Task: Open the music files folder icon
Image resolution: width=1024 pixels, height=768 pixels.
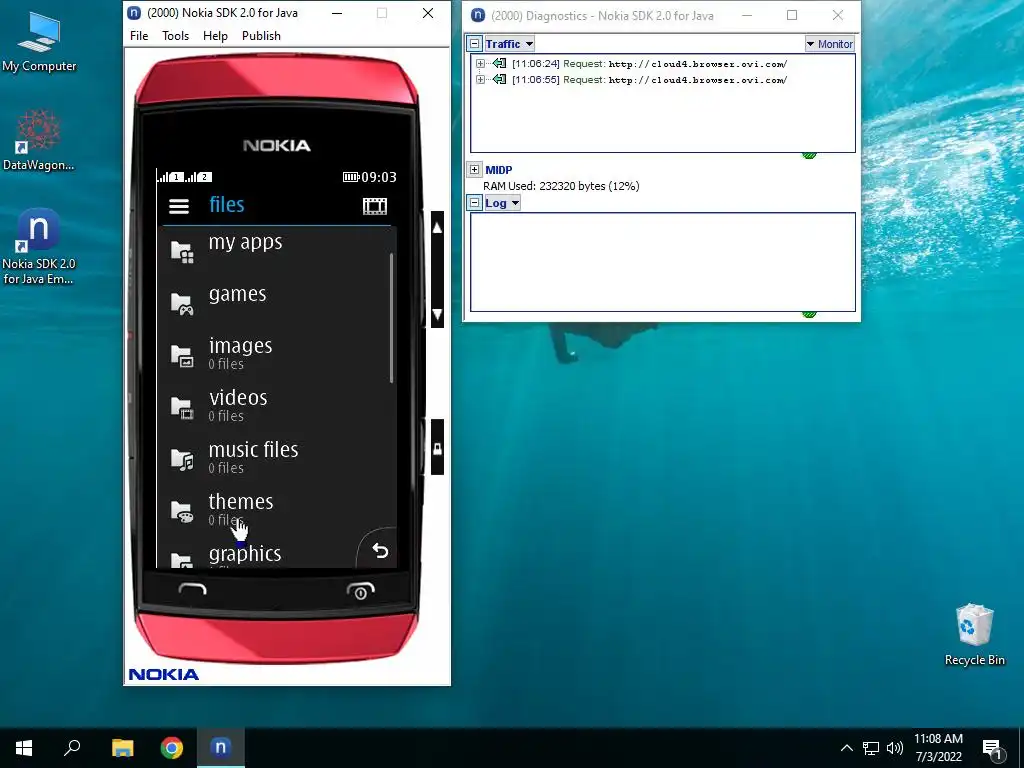Action: click(x=182, y=459)
